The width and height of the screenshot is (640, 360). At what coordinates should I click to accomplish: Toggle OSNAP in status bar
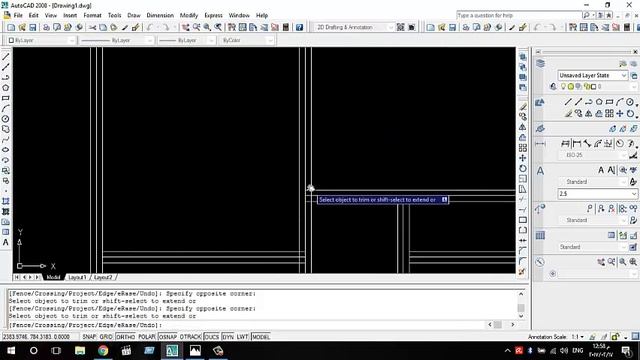tap(168, 337)
